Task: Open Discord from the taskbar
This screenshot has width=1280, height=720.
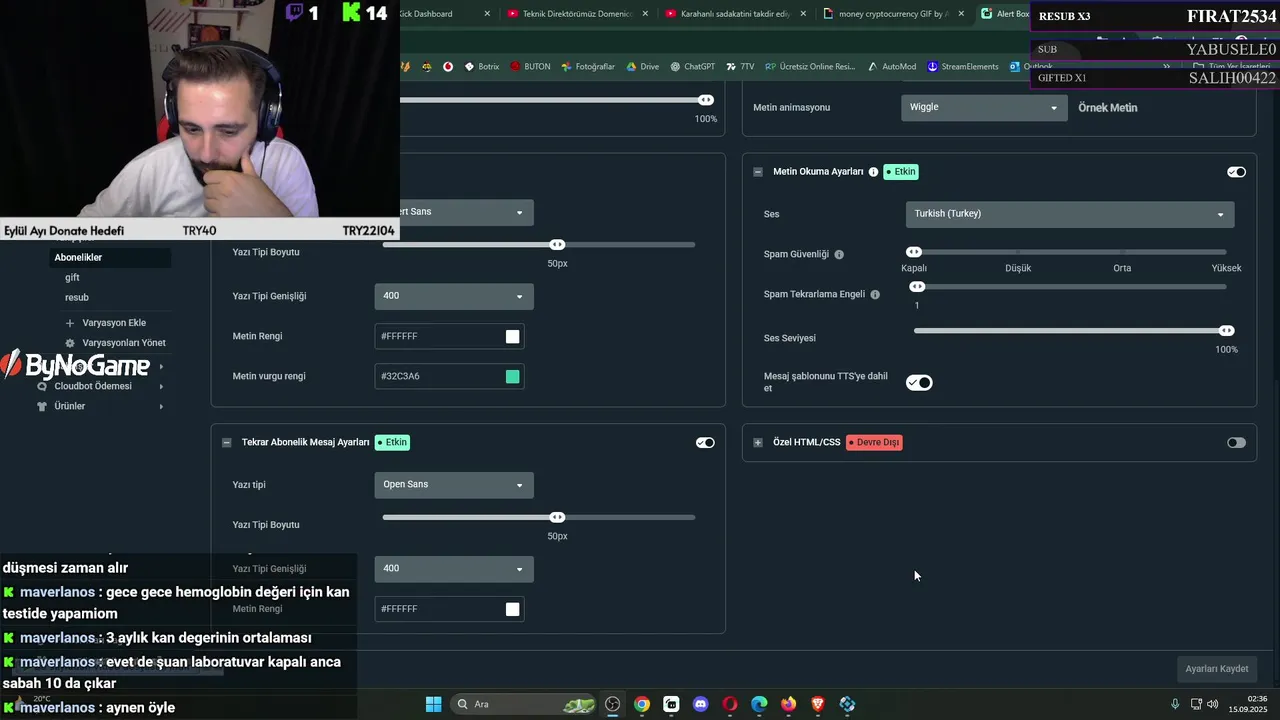Action: [x=700, y=704]
